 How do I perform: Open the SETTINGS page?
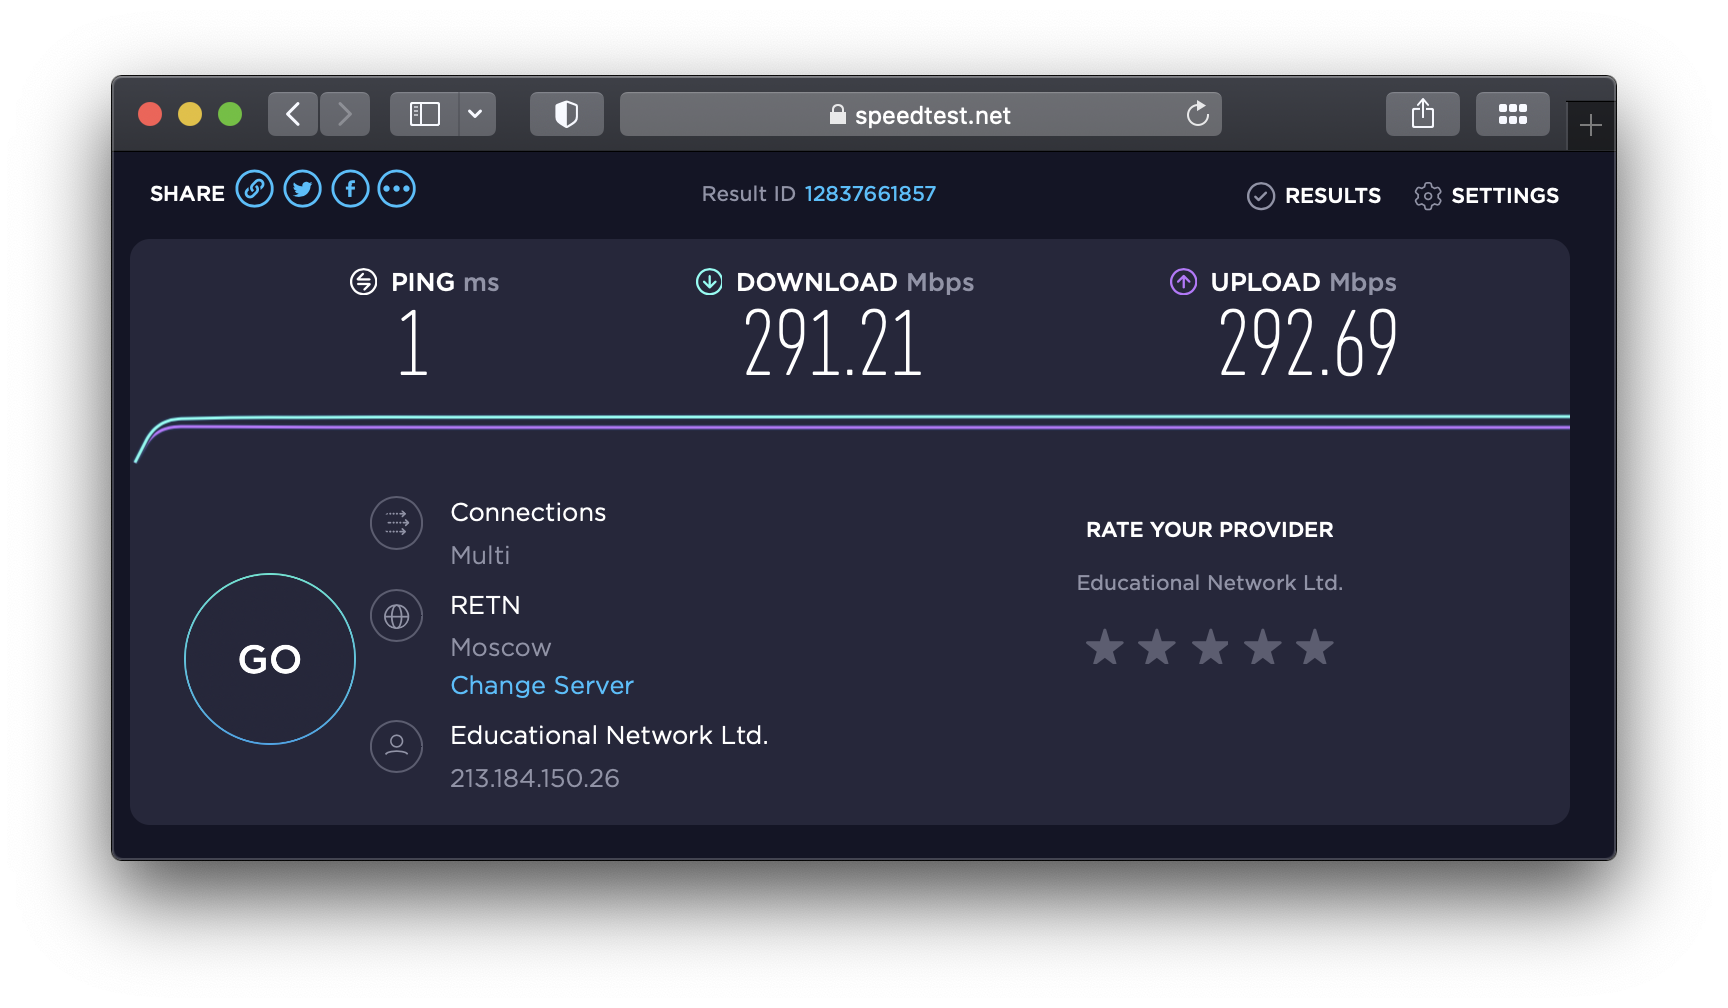[x=1487, y=196]
